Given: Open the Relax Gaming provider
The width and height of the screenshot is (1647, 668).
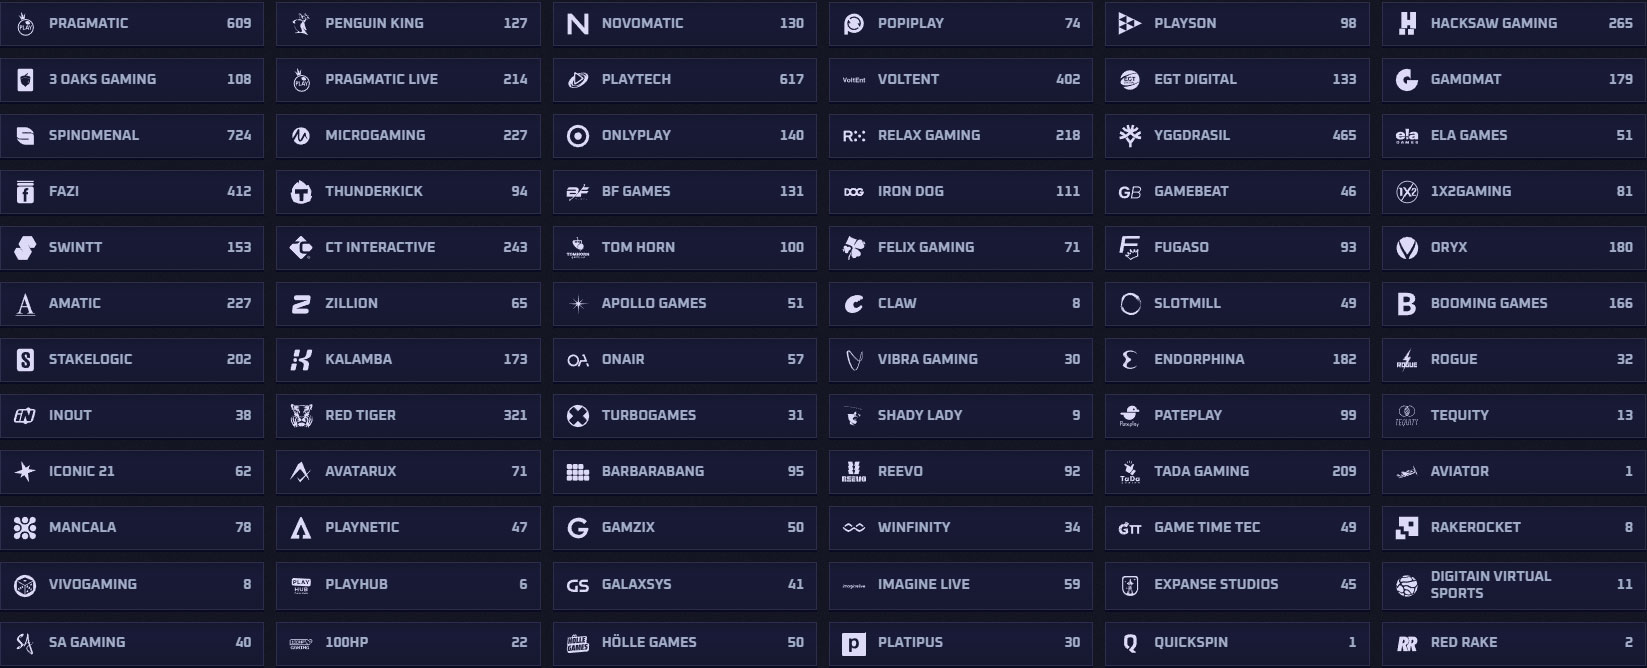Looking at the screenshot, I should pyautogui.click(x=960, y=136).
